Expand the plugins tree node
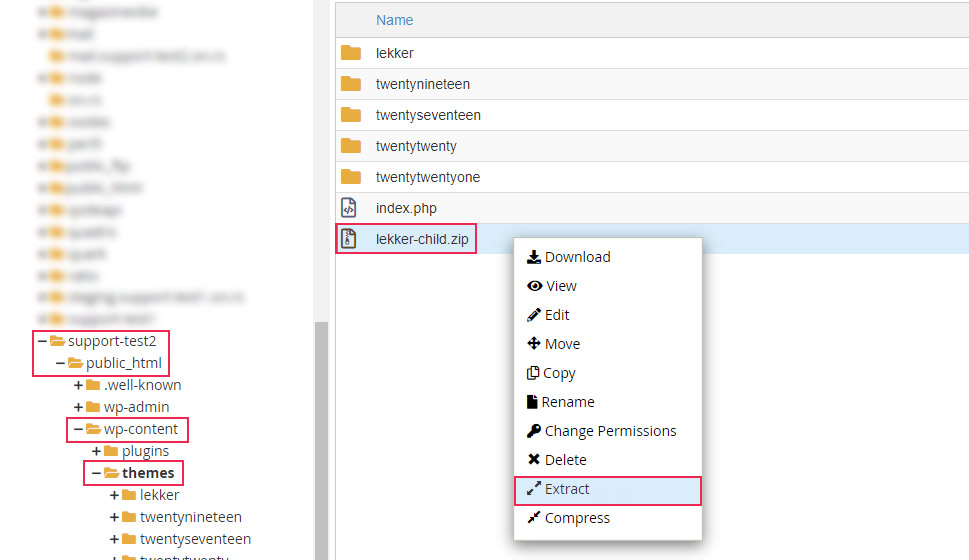The height and width of the screenshot is (560, 969). pos(96,451)
